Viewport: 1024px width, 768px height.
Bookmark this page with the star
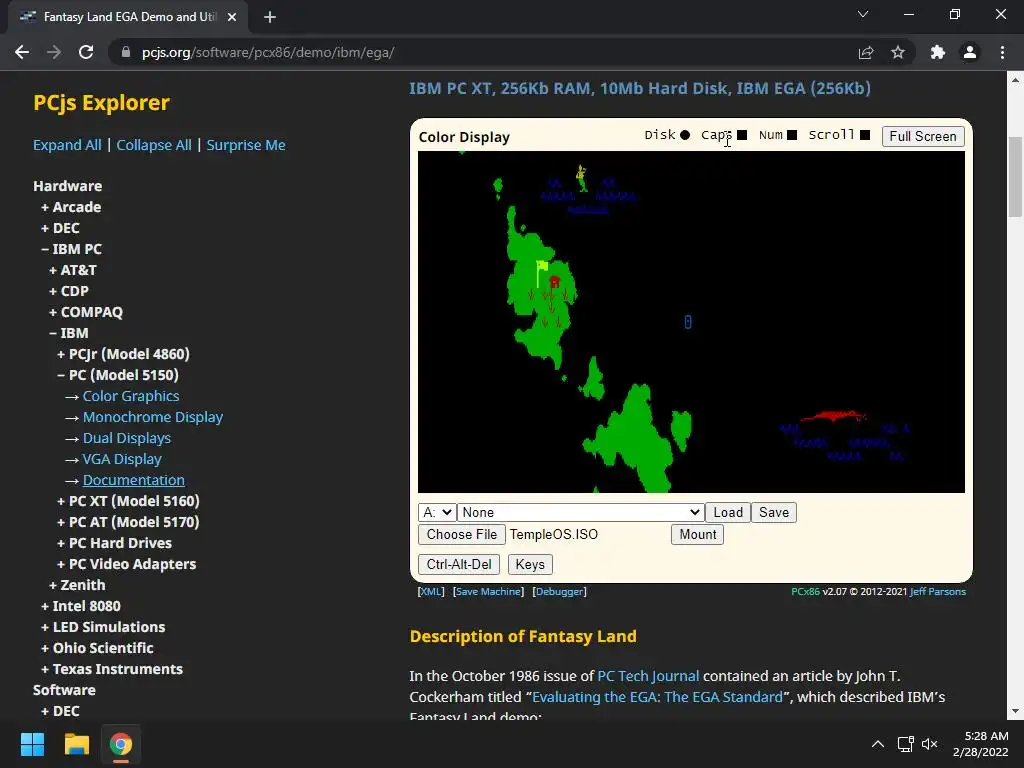point(898,52)
